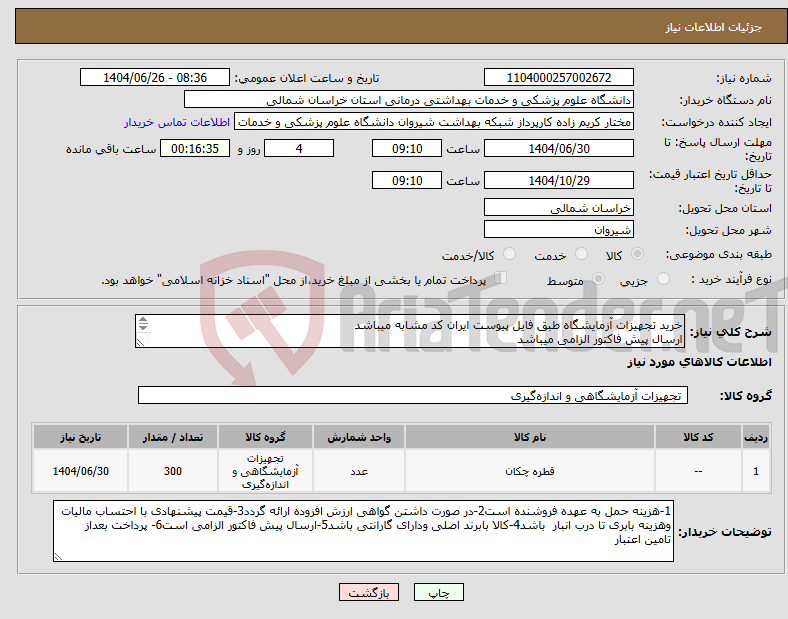Toggle the Islamic treasury payment checkbox
The height and width of the screenshot is (619, 788).
[501, 278]
